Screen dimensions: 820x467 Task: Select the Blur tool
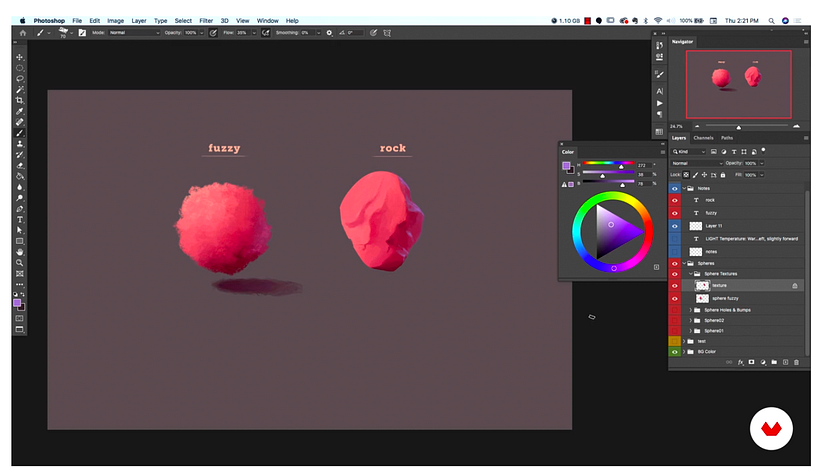(x=19, y=187)
